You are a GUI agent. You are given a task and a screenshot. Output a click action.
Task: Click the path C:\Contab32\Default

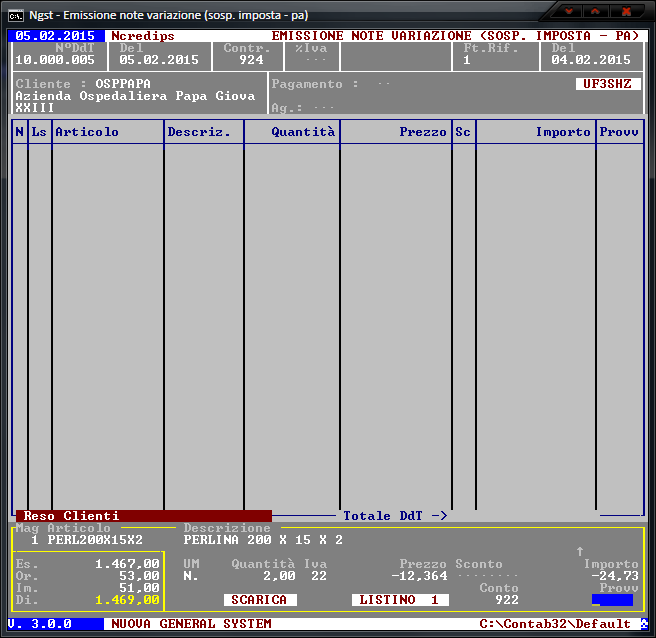point(555,623)
